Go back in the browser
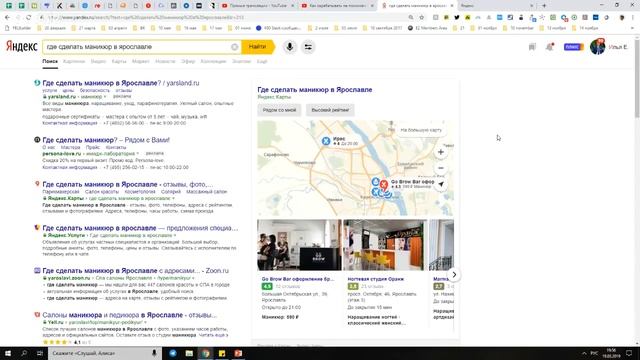Viewport: 640px width, 360px height. [x=7, y=18]
